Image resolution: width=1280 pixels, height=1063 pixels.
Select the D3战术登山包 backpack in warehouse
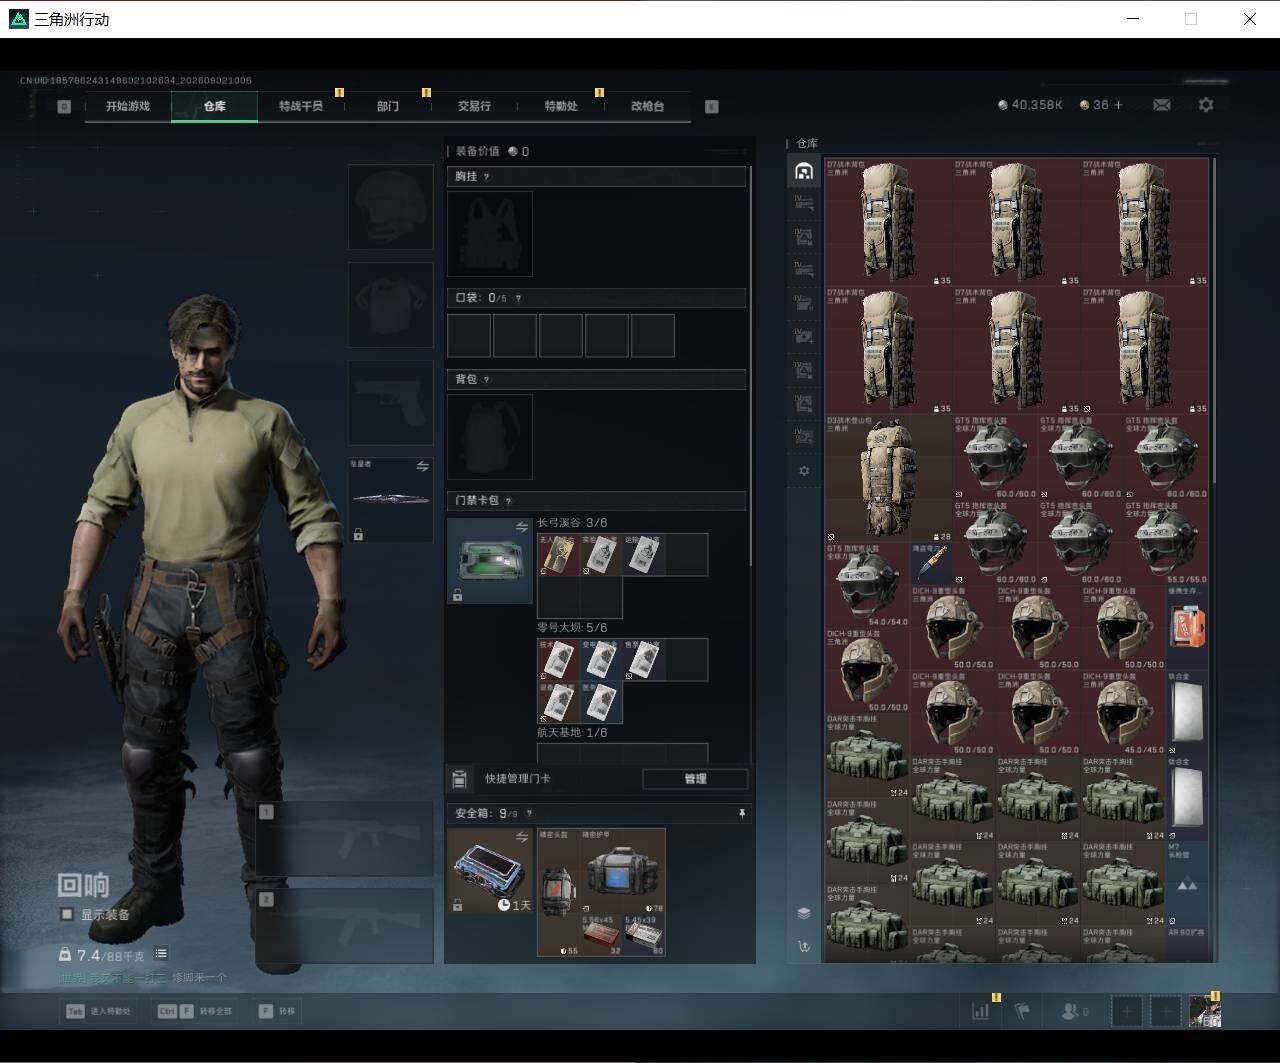[x=889, y=479]
